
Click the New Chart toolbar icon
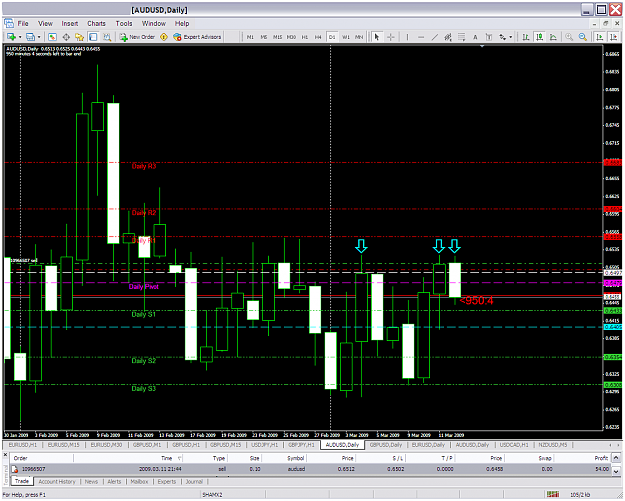pos(11,37)
